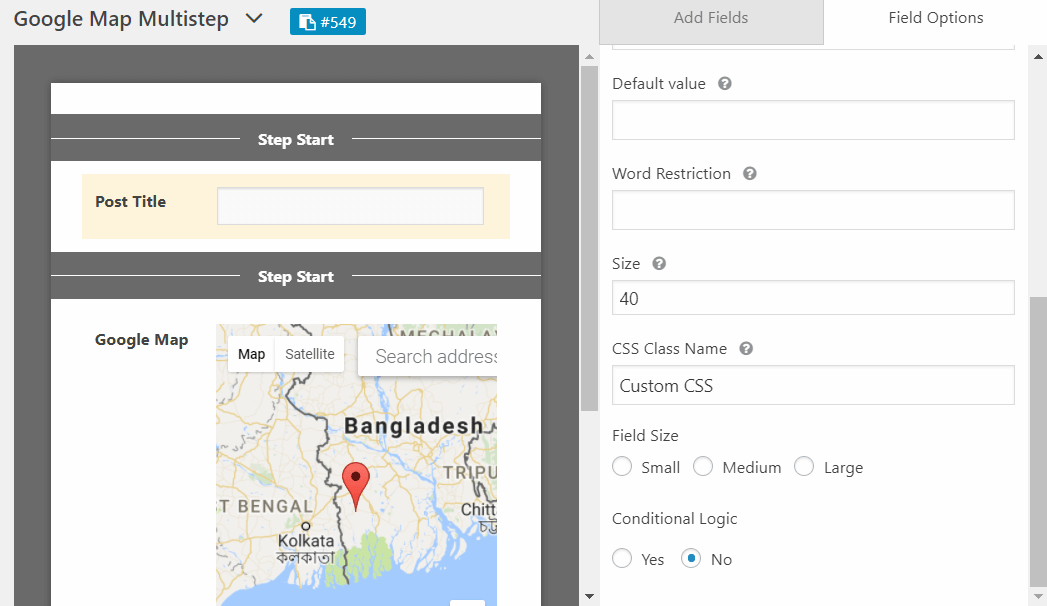The image size is (1047, 606).
Task: Click the Post Title text input
Action: (x=351, y=206)
